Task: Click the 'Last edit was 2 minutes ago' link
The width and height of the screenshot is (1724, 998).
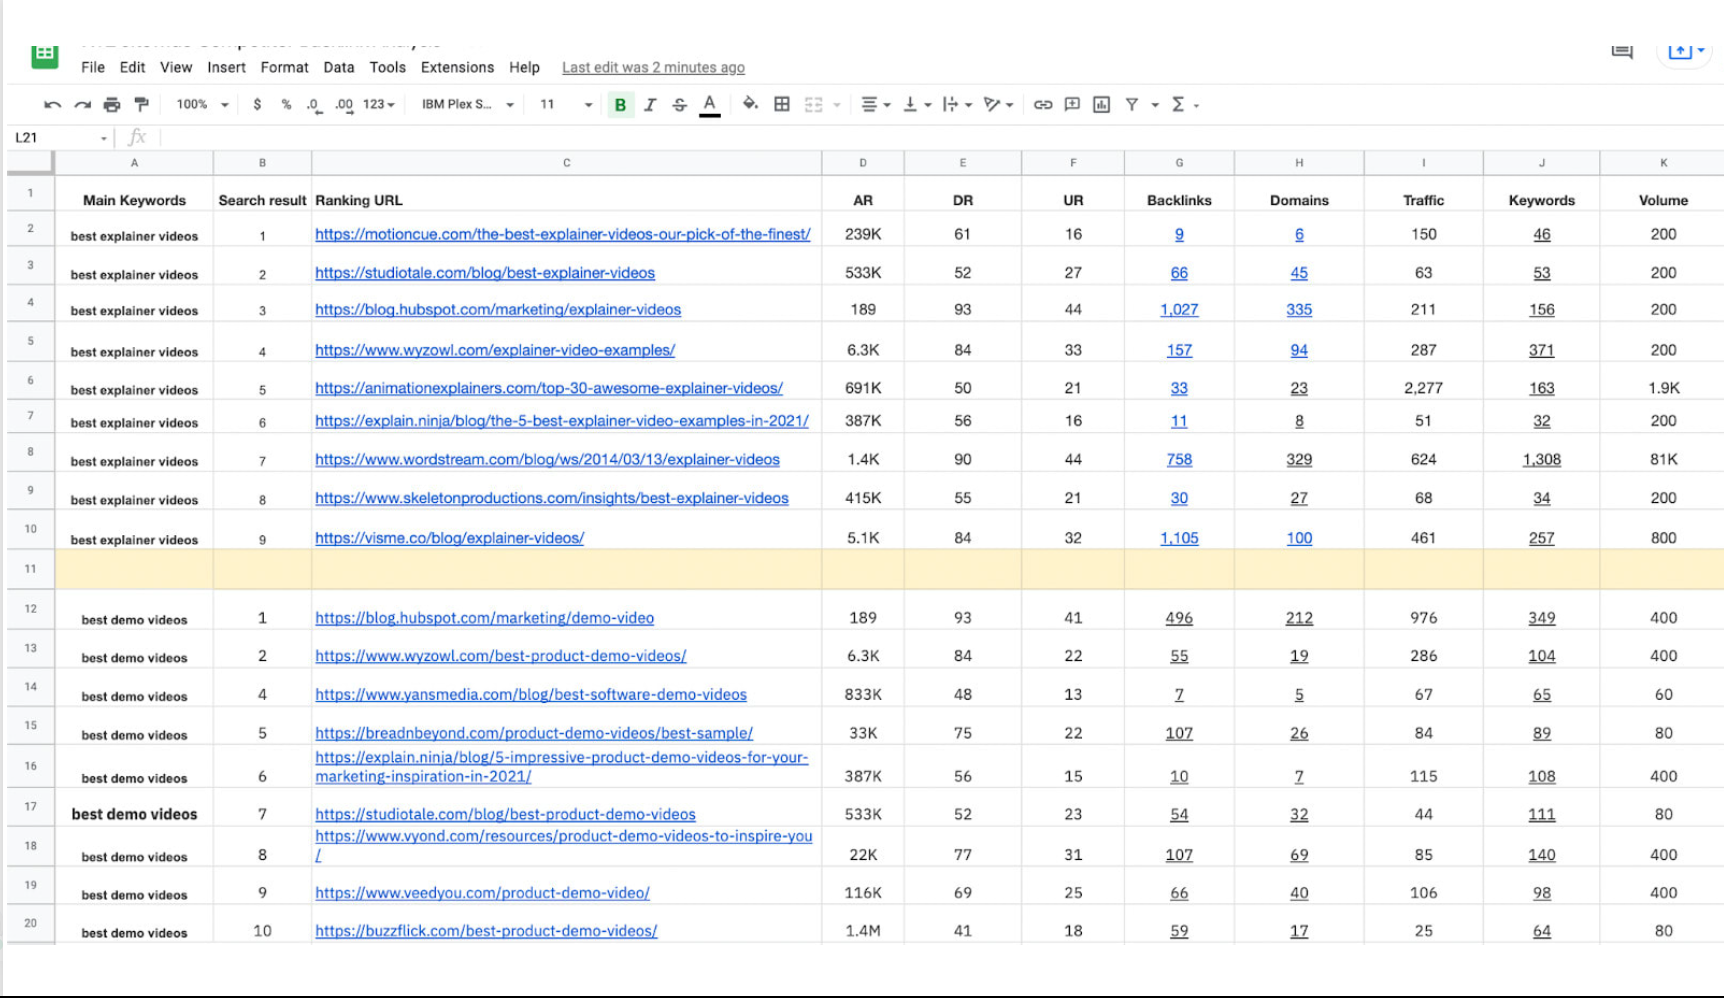Action: 653,67
